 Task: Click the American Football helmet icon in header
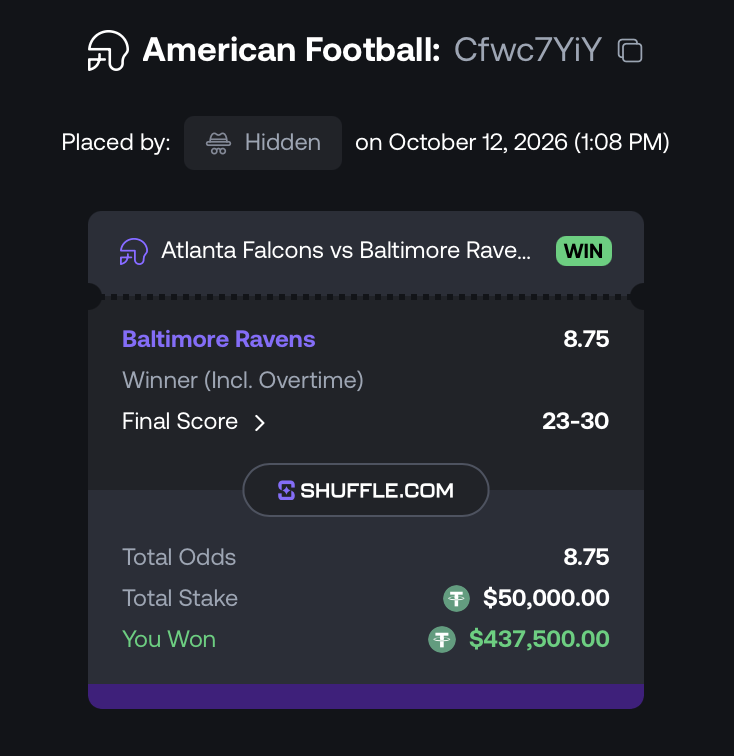[108, 51]
